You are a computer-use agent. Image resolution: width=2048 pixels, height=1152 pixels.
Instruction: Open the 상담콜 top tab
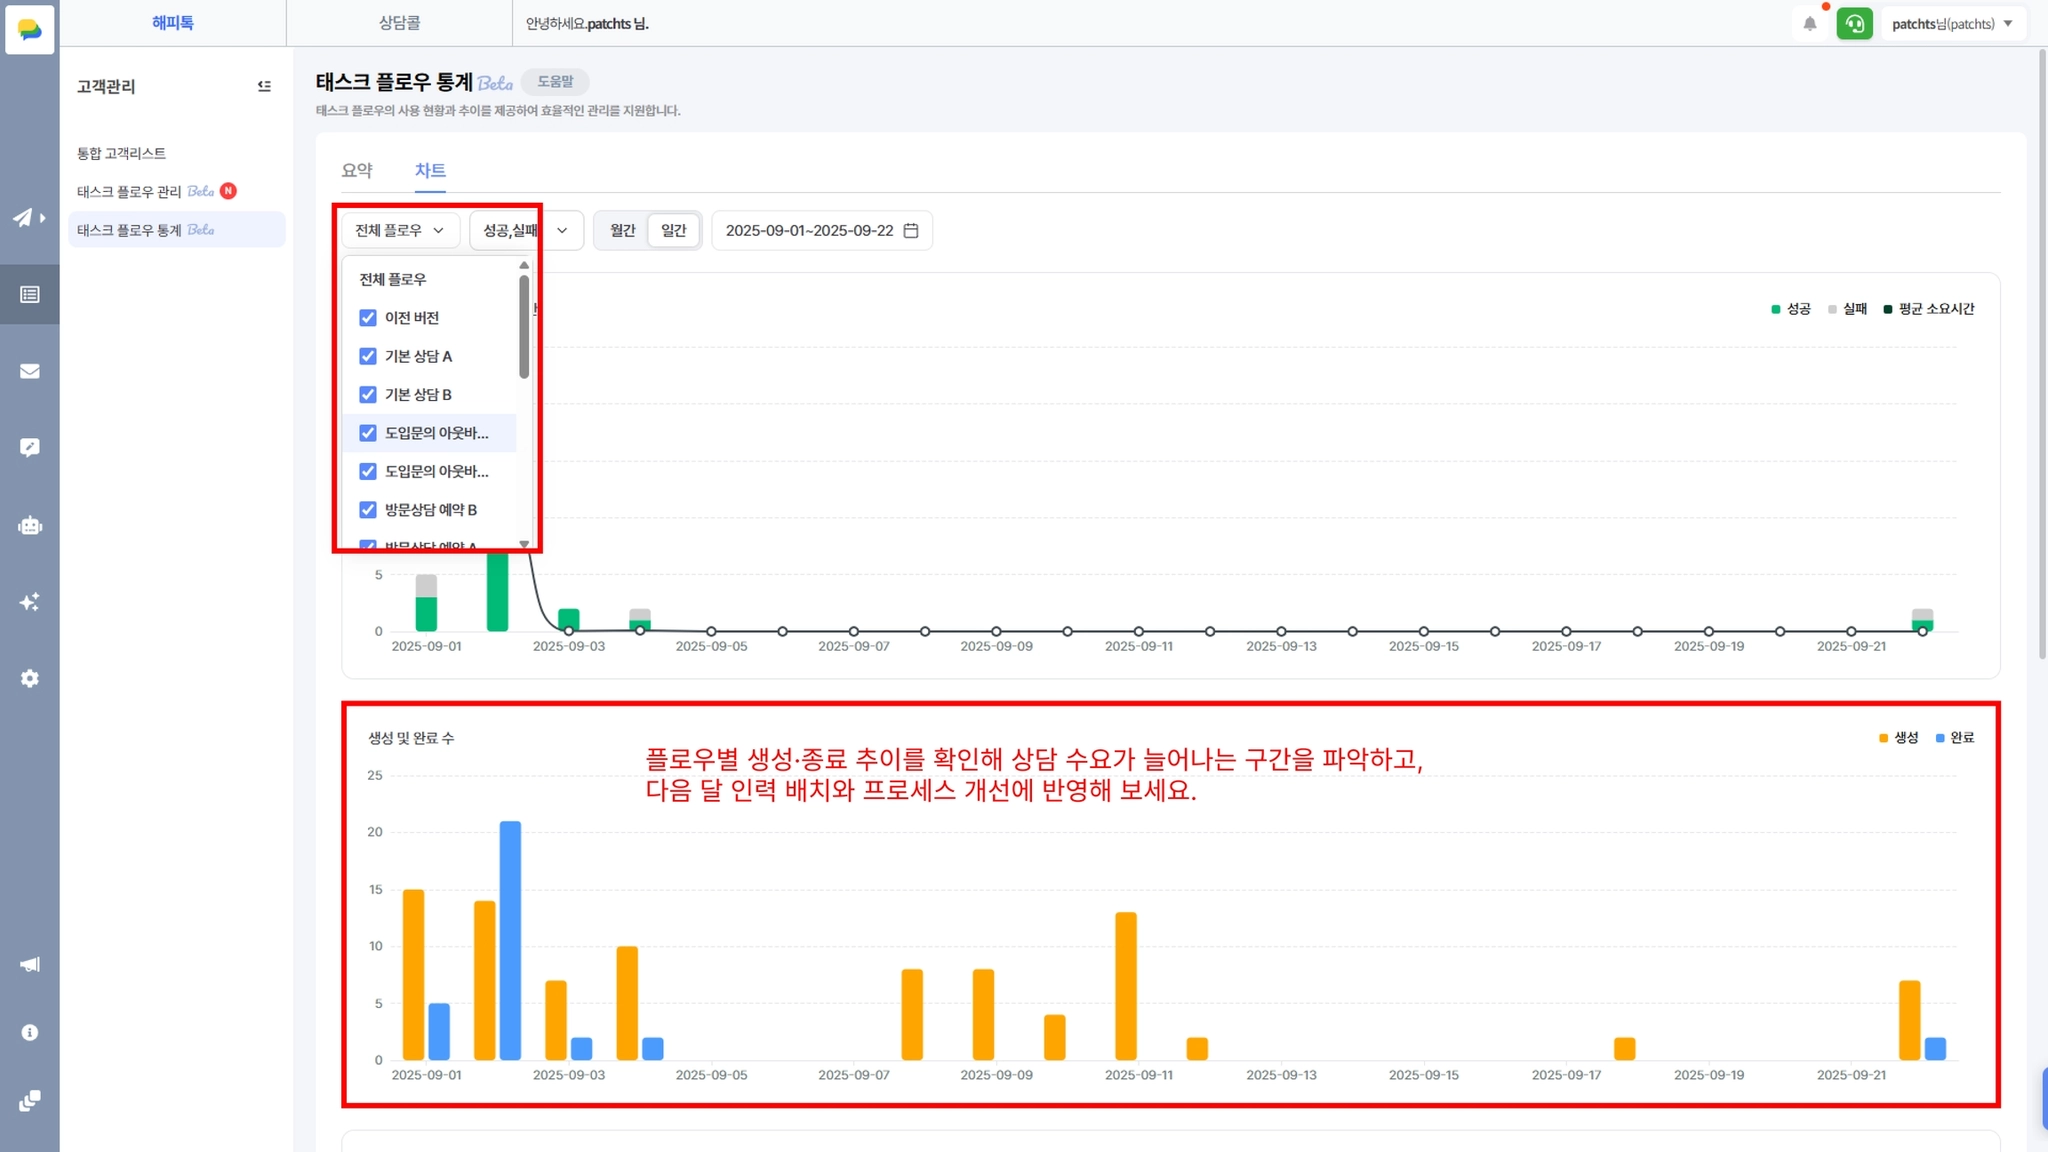pos(399,23)
